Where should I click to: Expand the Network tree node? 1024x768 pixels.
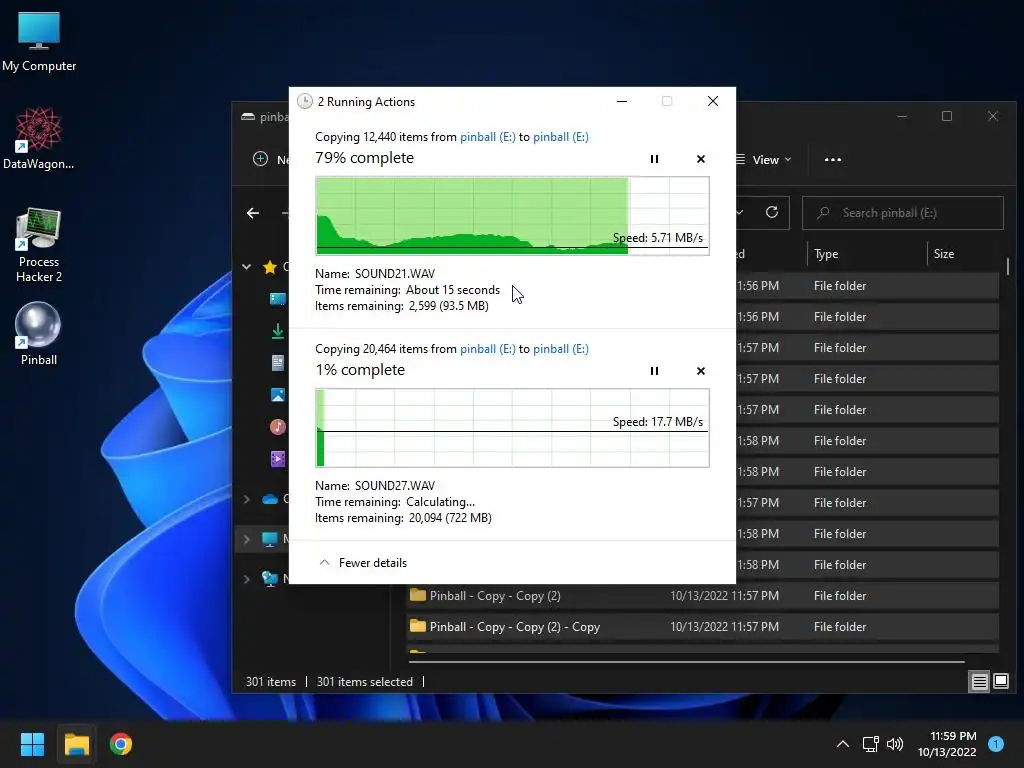click(247, 579)
